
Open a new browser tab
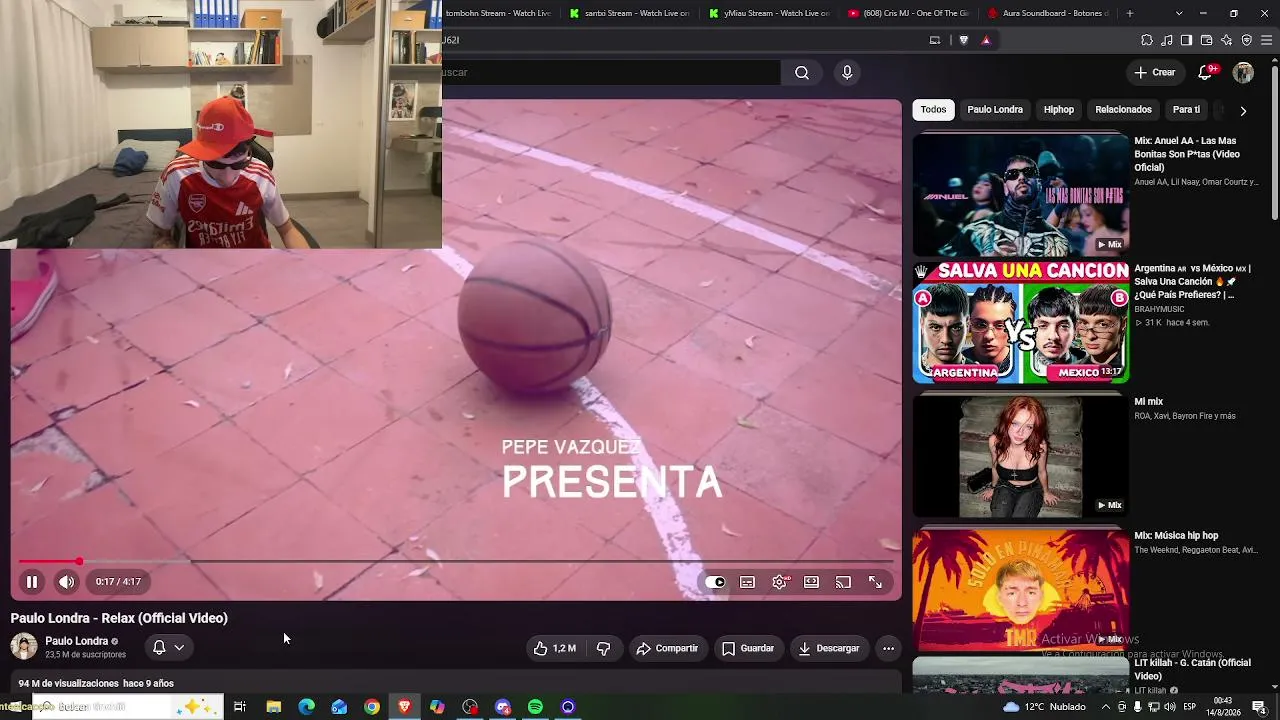point(1130,13)
